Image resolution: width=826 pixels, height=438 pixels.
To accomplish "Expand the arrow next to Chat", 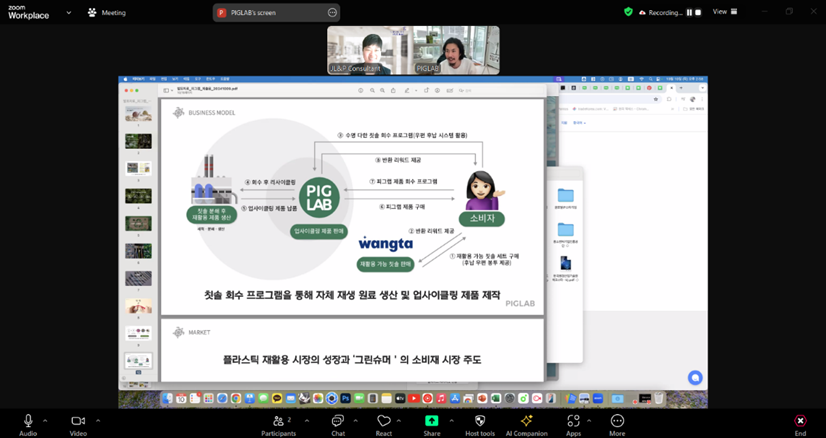I will pos(355,421).
